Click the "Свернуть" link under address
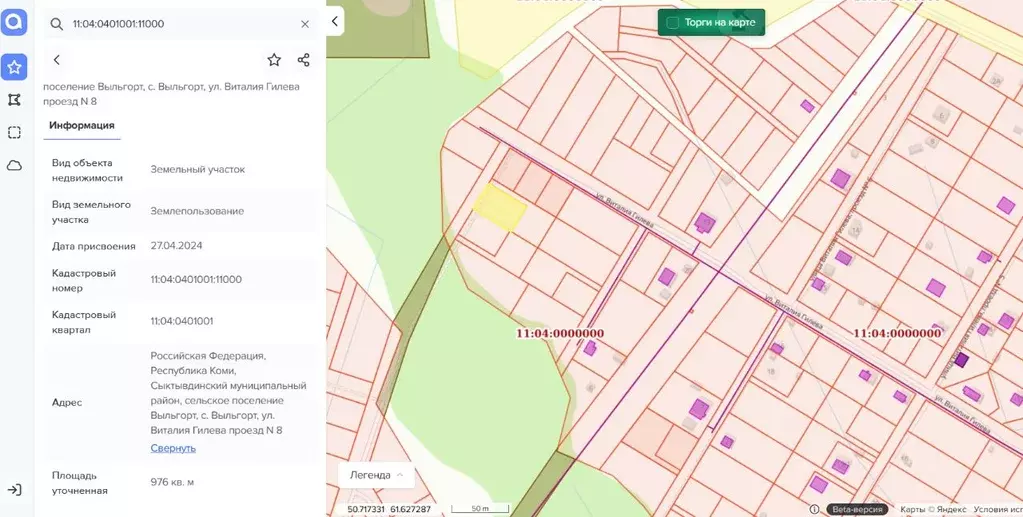Viewport: 1023px width, 517px height. tap(173, 448)
